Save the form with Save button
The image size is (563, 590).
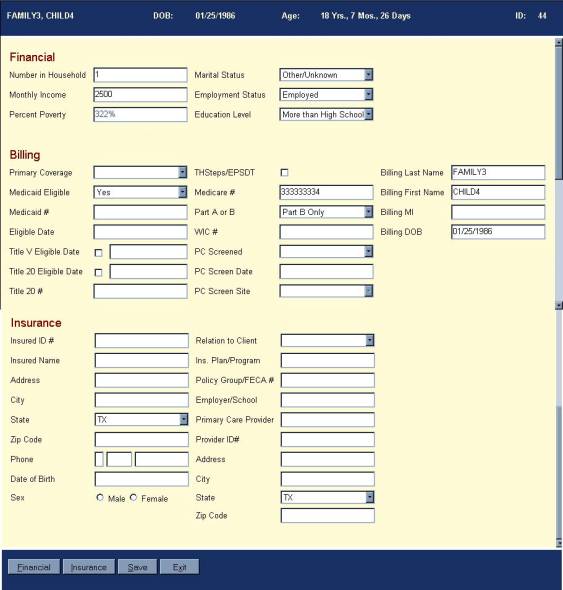point(137,567)
